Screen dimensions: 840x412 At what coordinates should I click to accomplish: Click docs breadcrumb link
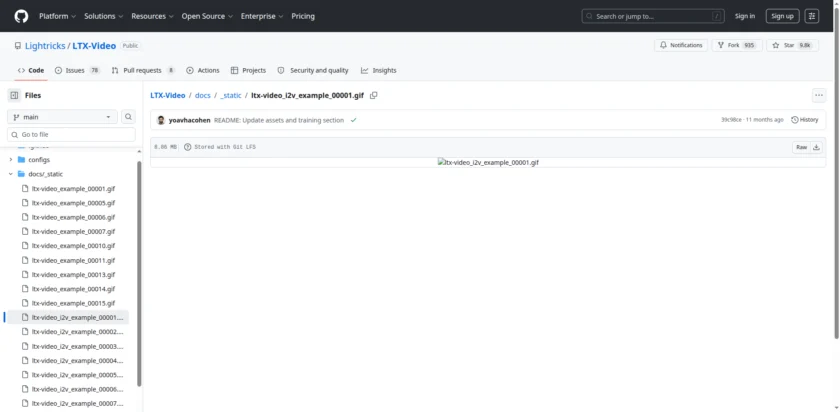(202, 95)
